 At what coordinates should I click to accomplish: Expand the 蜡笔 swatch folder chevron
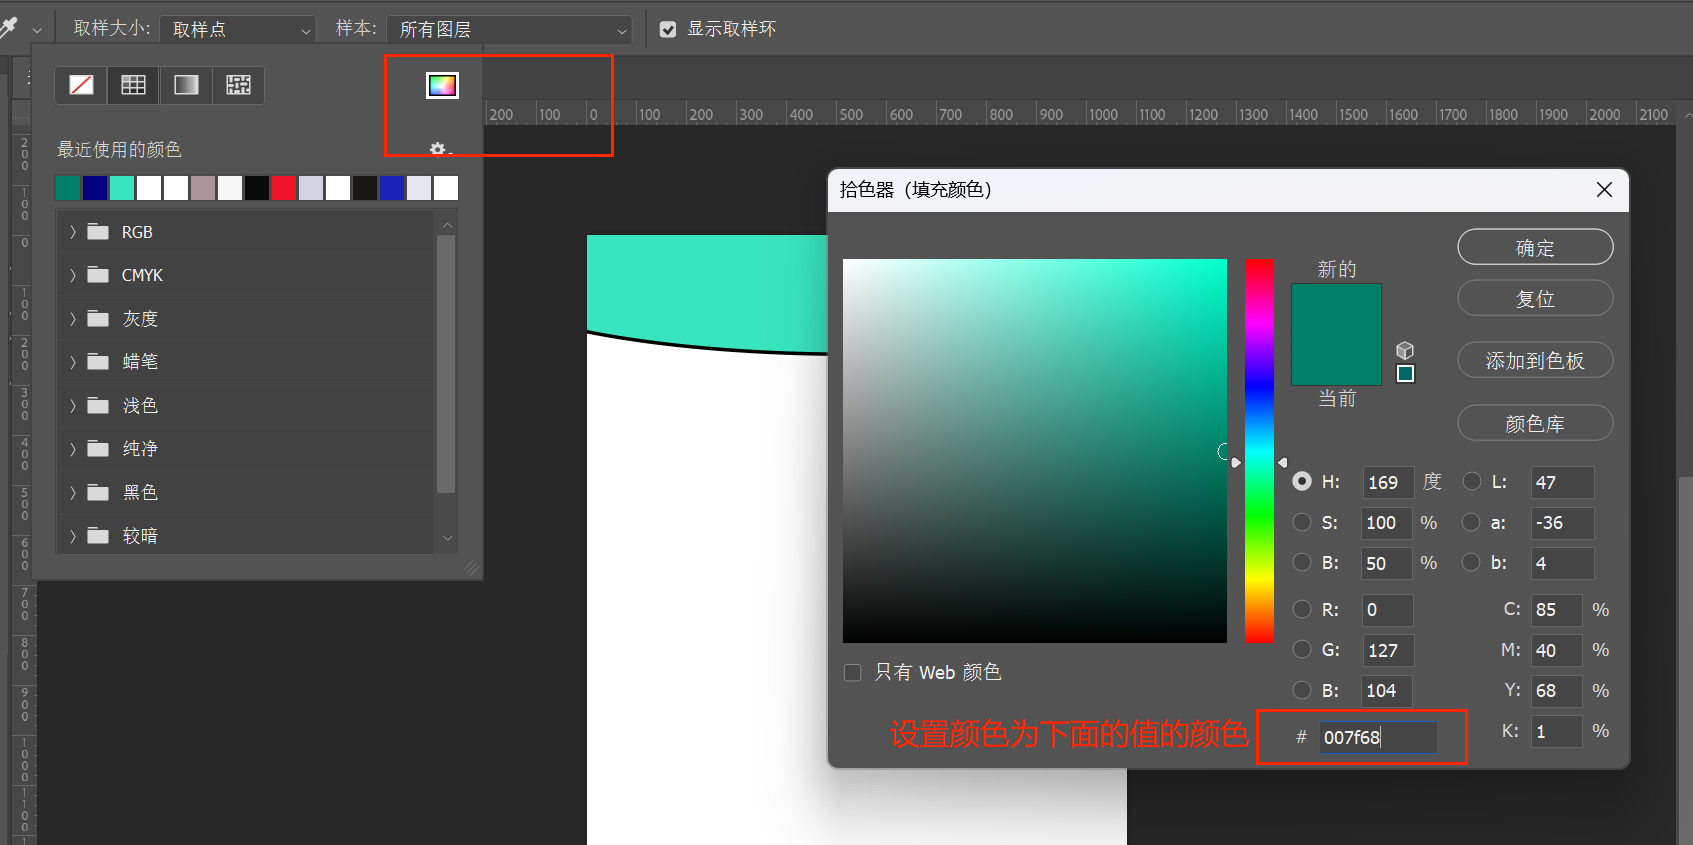click(73, 362)
